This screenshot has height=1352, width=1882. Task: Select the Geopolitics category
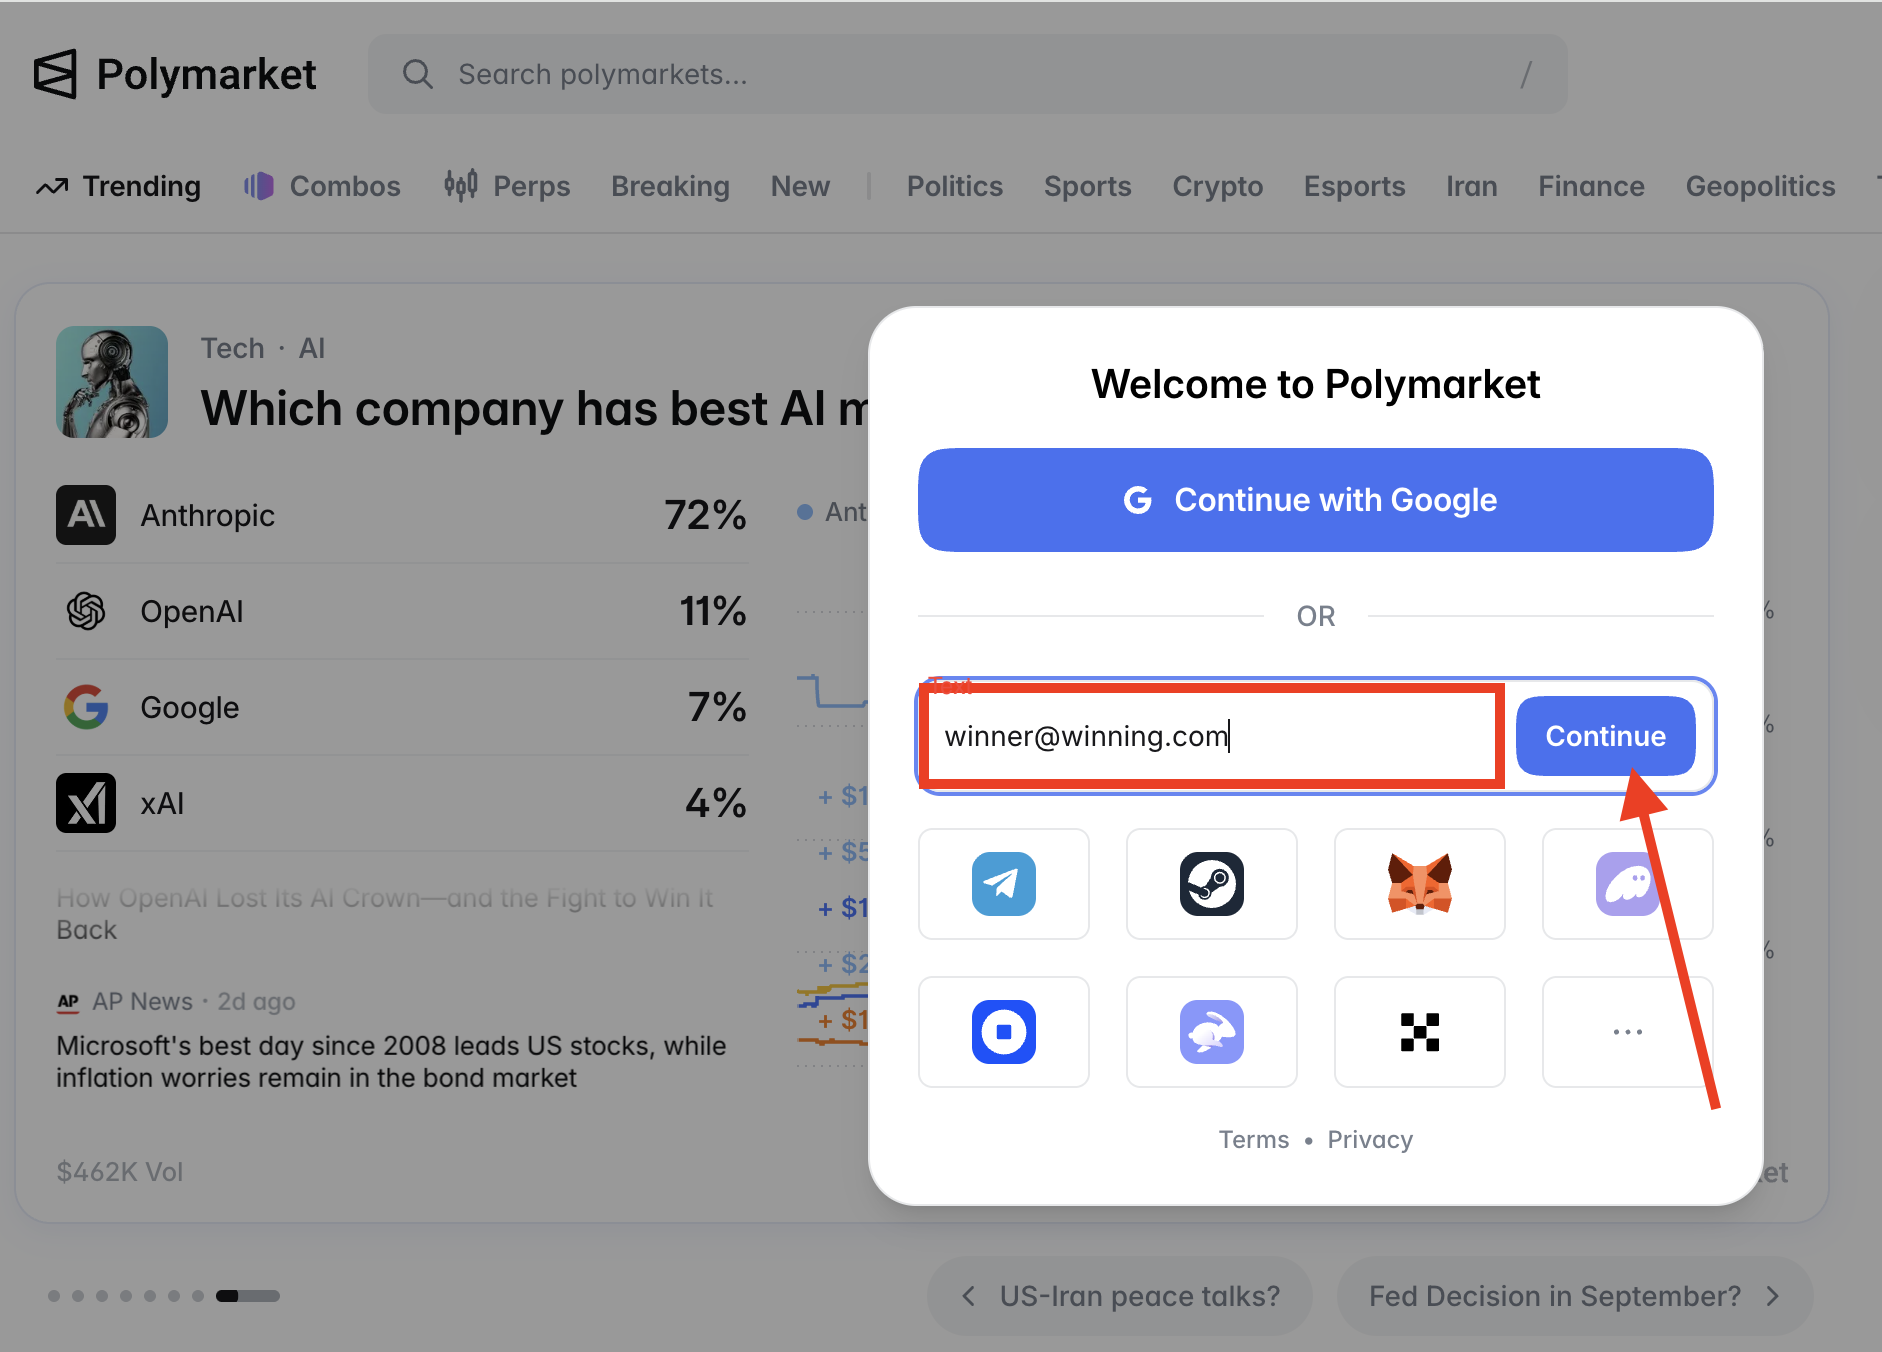1761,186
